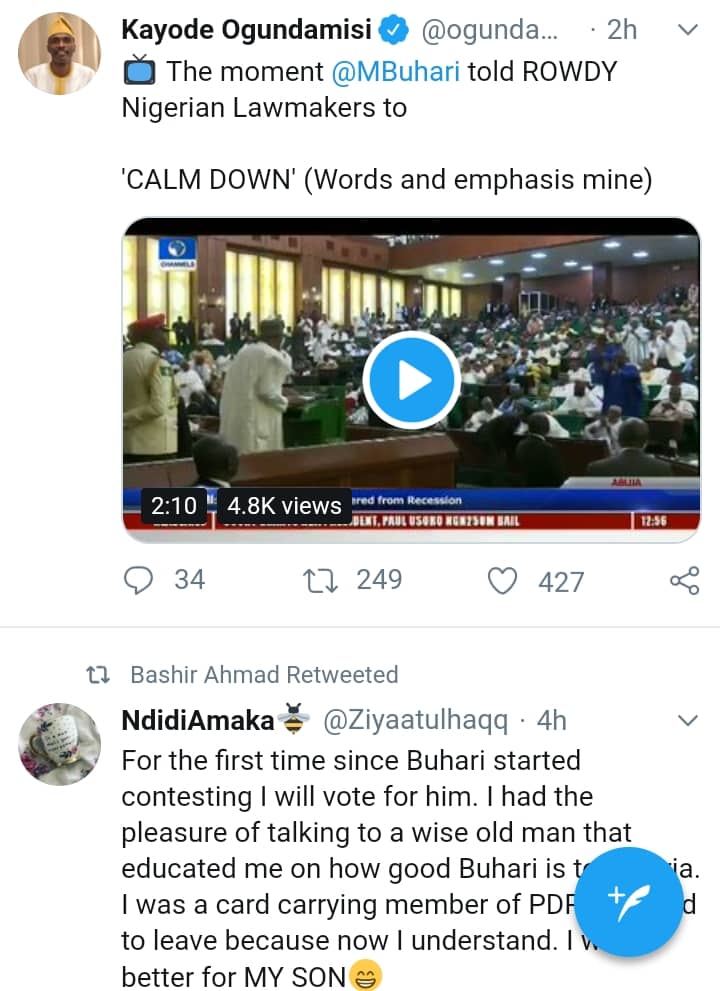Share the video tweet

click(x=683, y=581)
